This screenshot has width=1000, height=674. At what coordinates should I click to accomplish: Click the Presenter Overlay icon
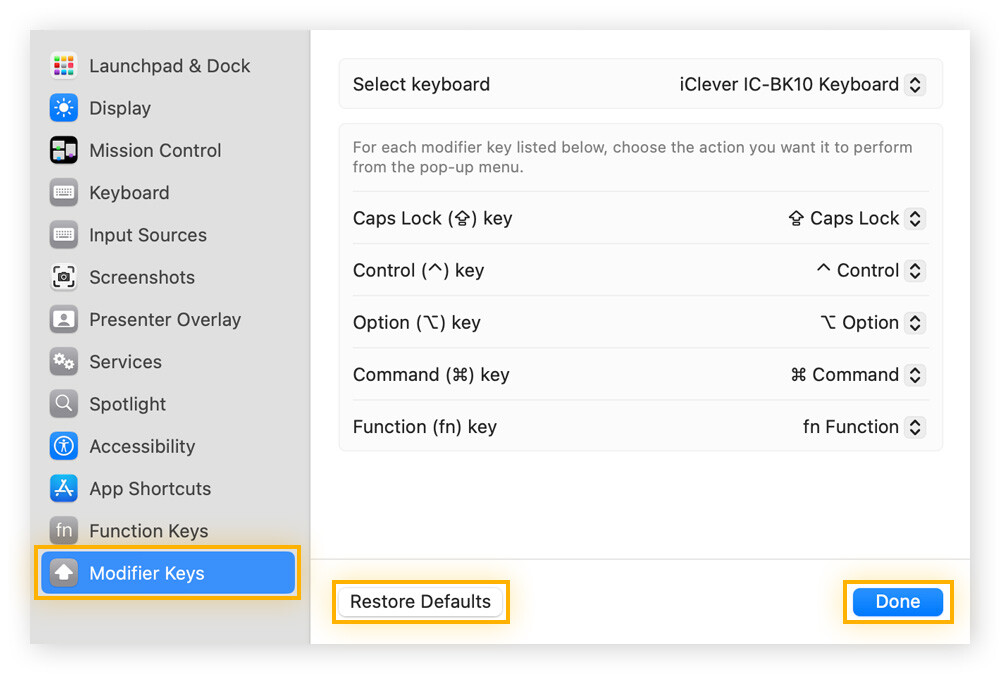click(x=63, y=319)
